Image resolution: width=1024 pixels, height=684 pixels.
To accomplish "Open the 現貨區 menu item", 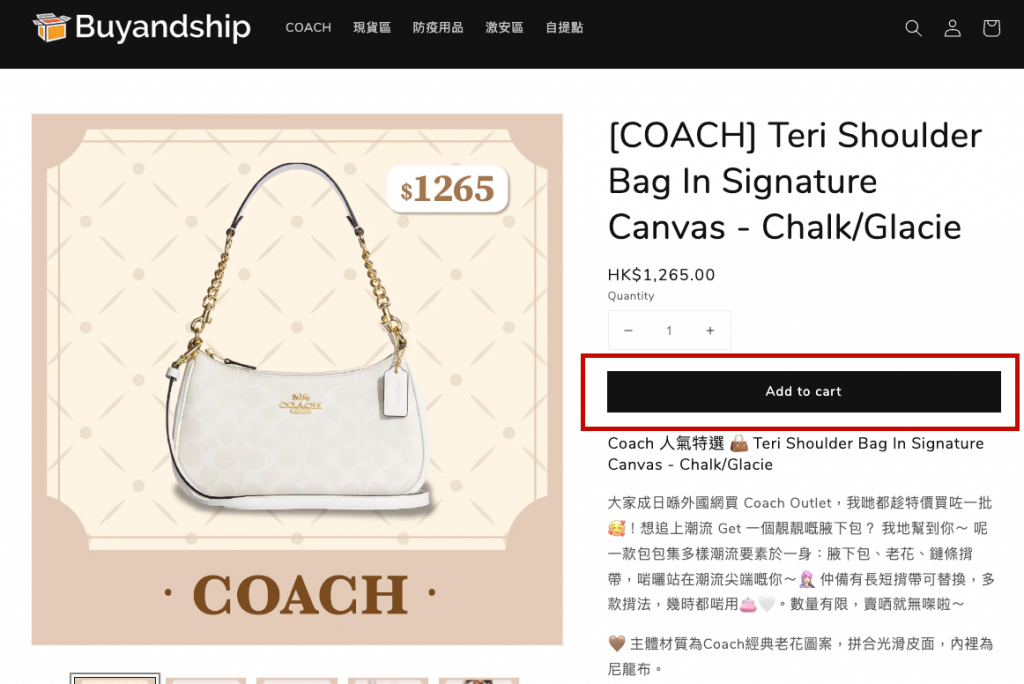I will (372, 28).
